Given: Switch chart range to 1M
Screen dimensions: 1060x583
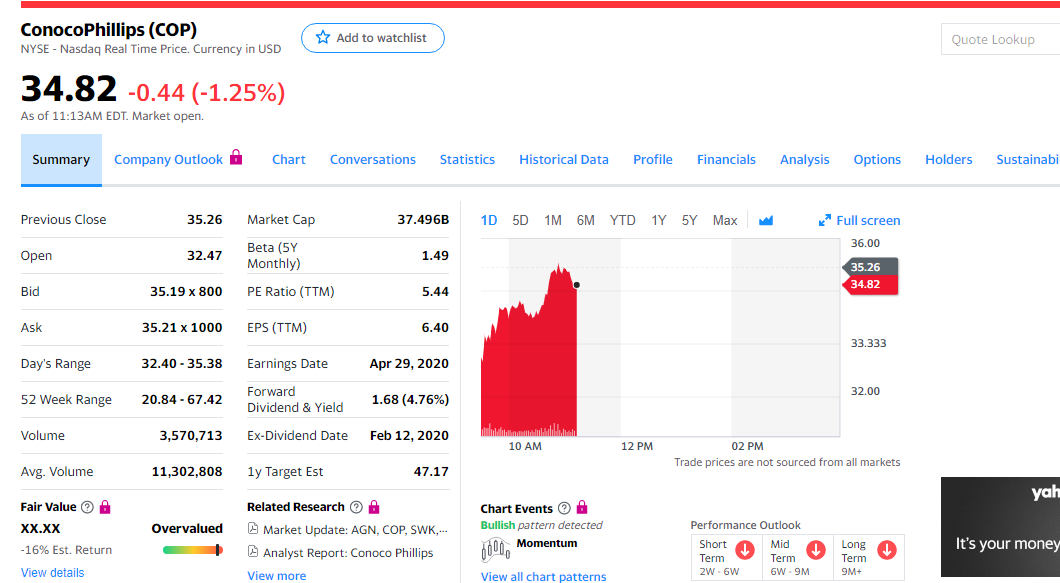Looking at the screenshot, I should pyautogui.click(x=553, y=220).
